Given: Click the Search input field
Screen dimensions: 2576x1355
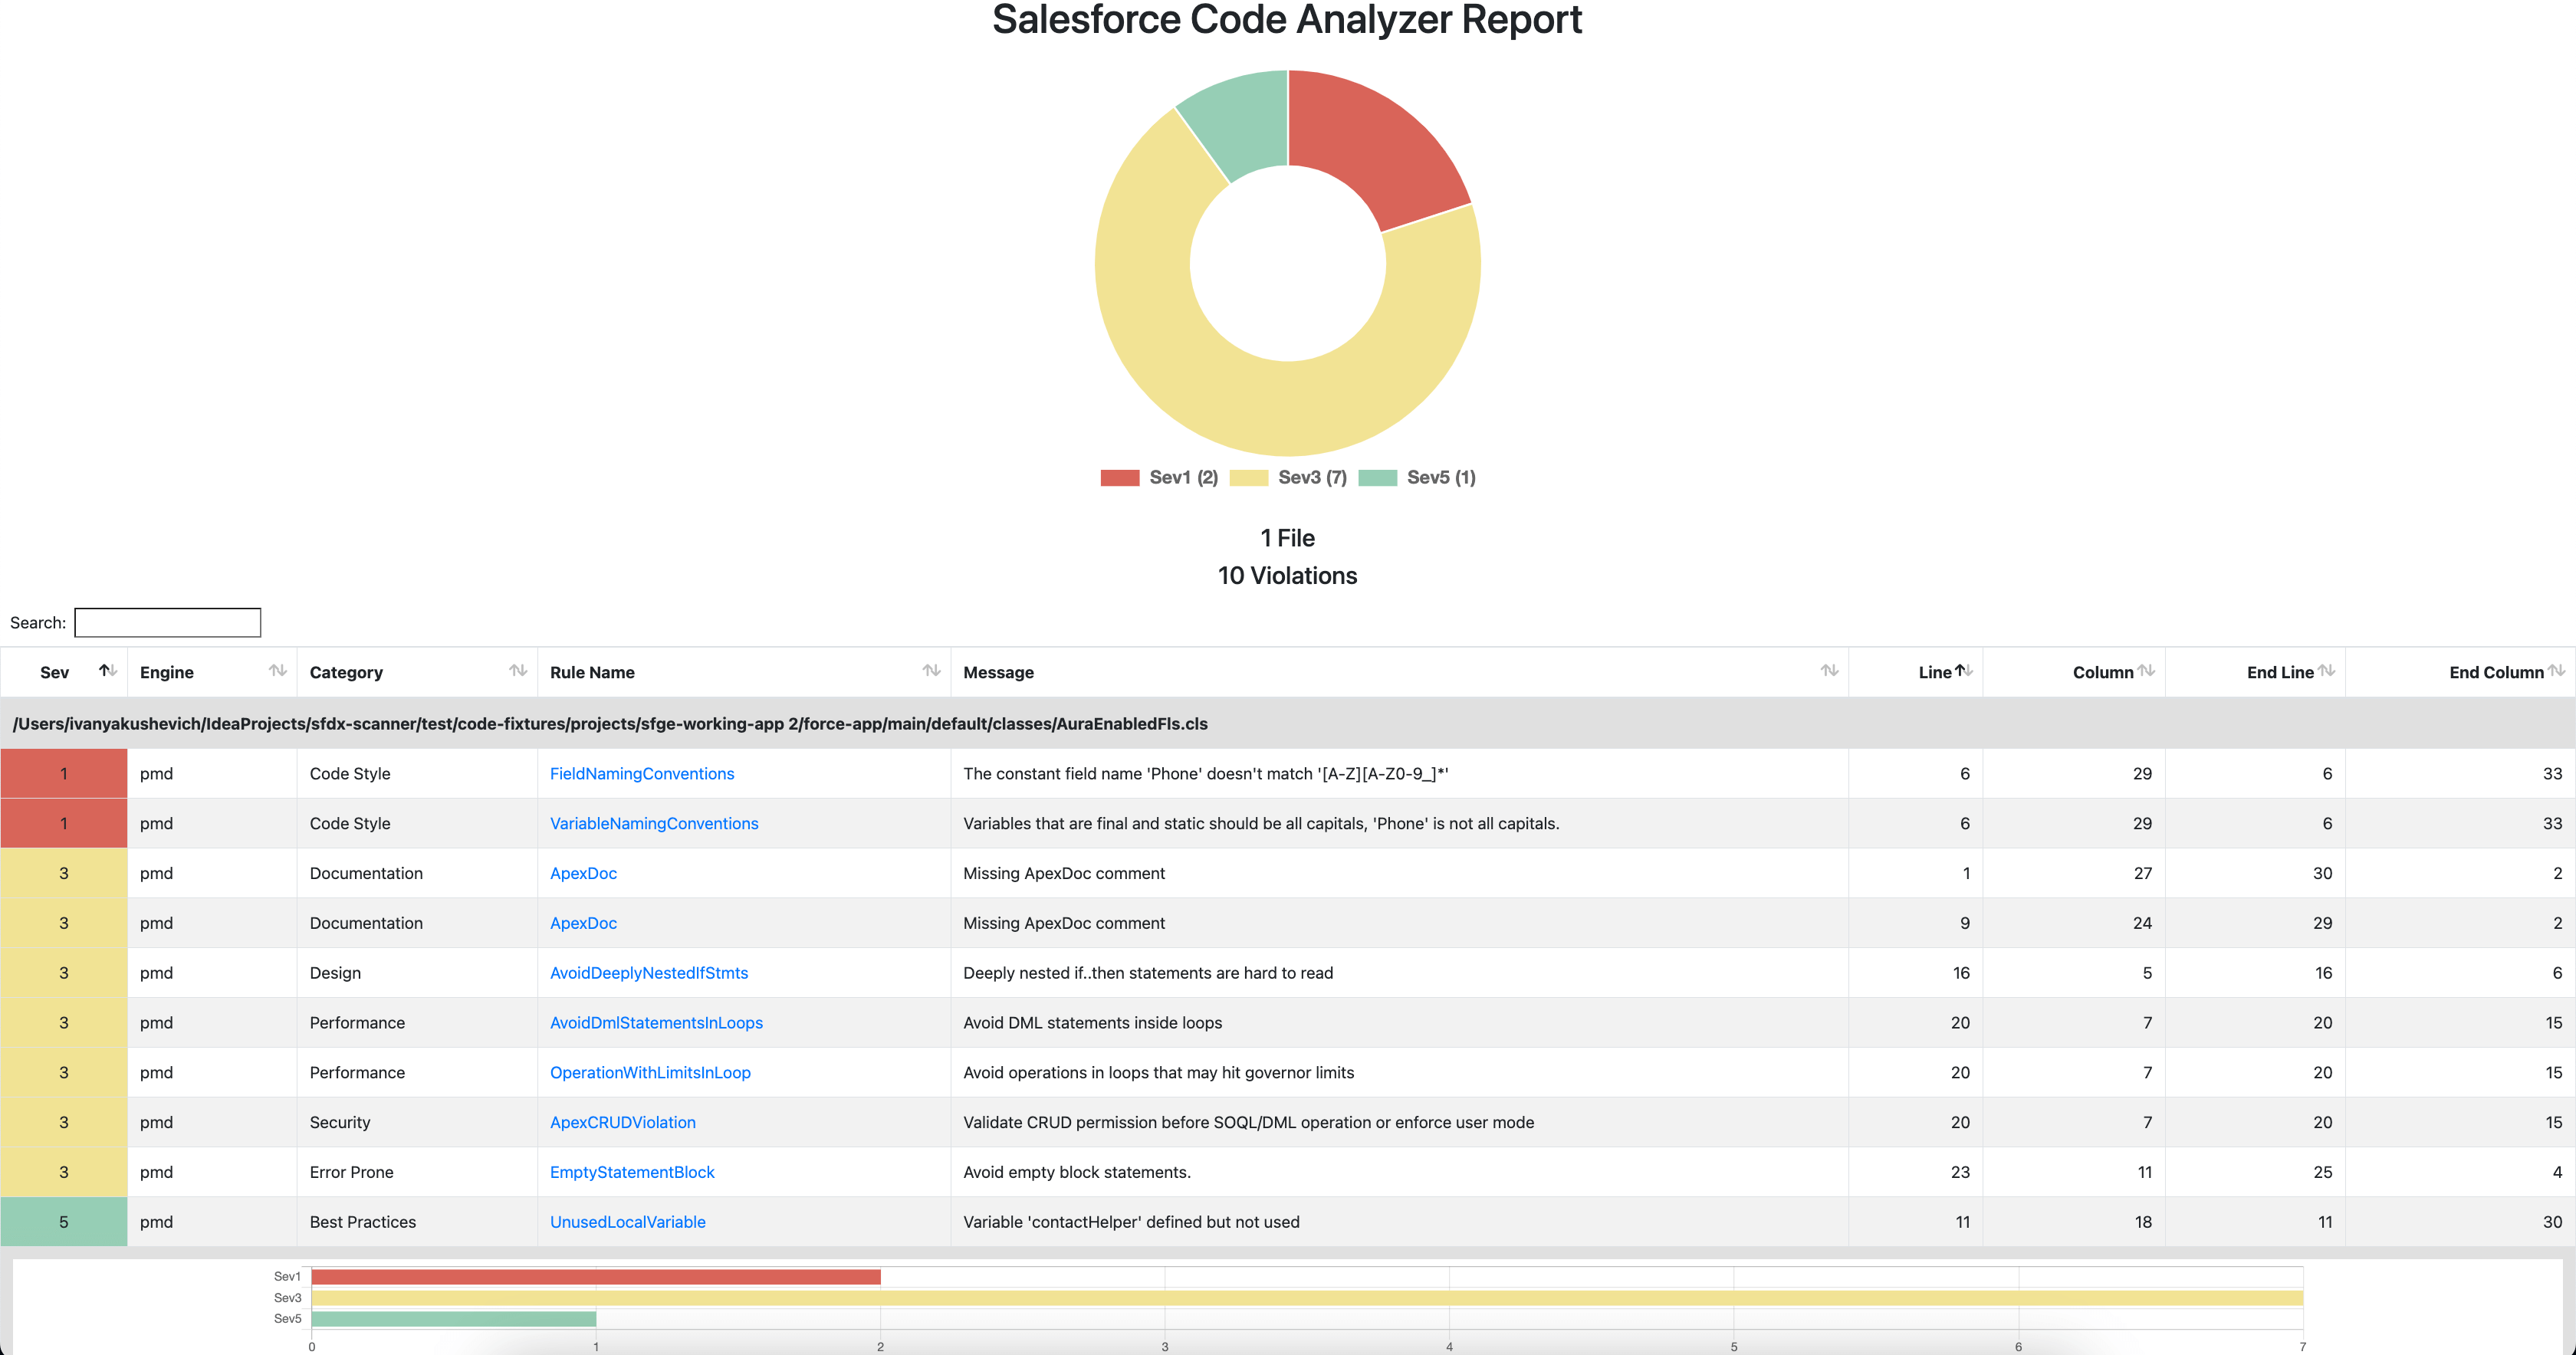Looking at the screenshot, I should coord(168,623).
